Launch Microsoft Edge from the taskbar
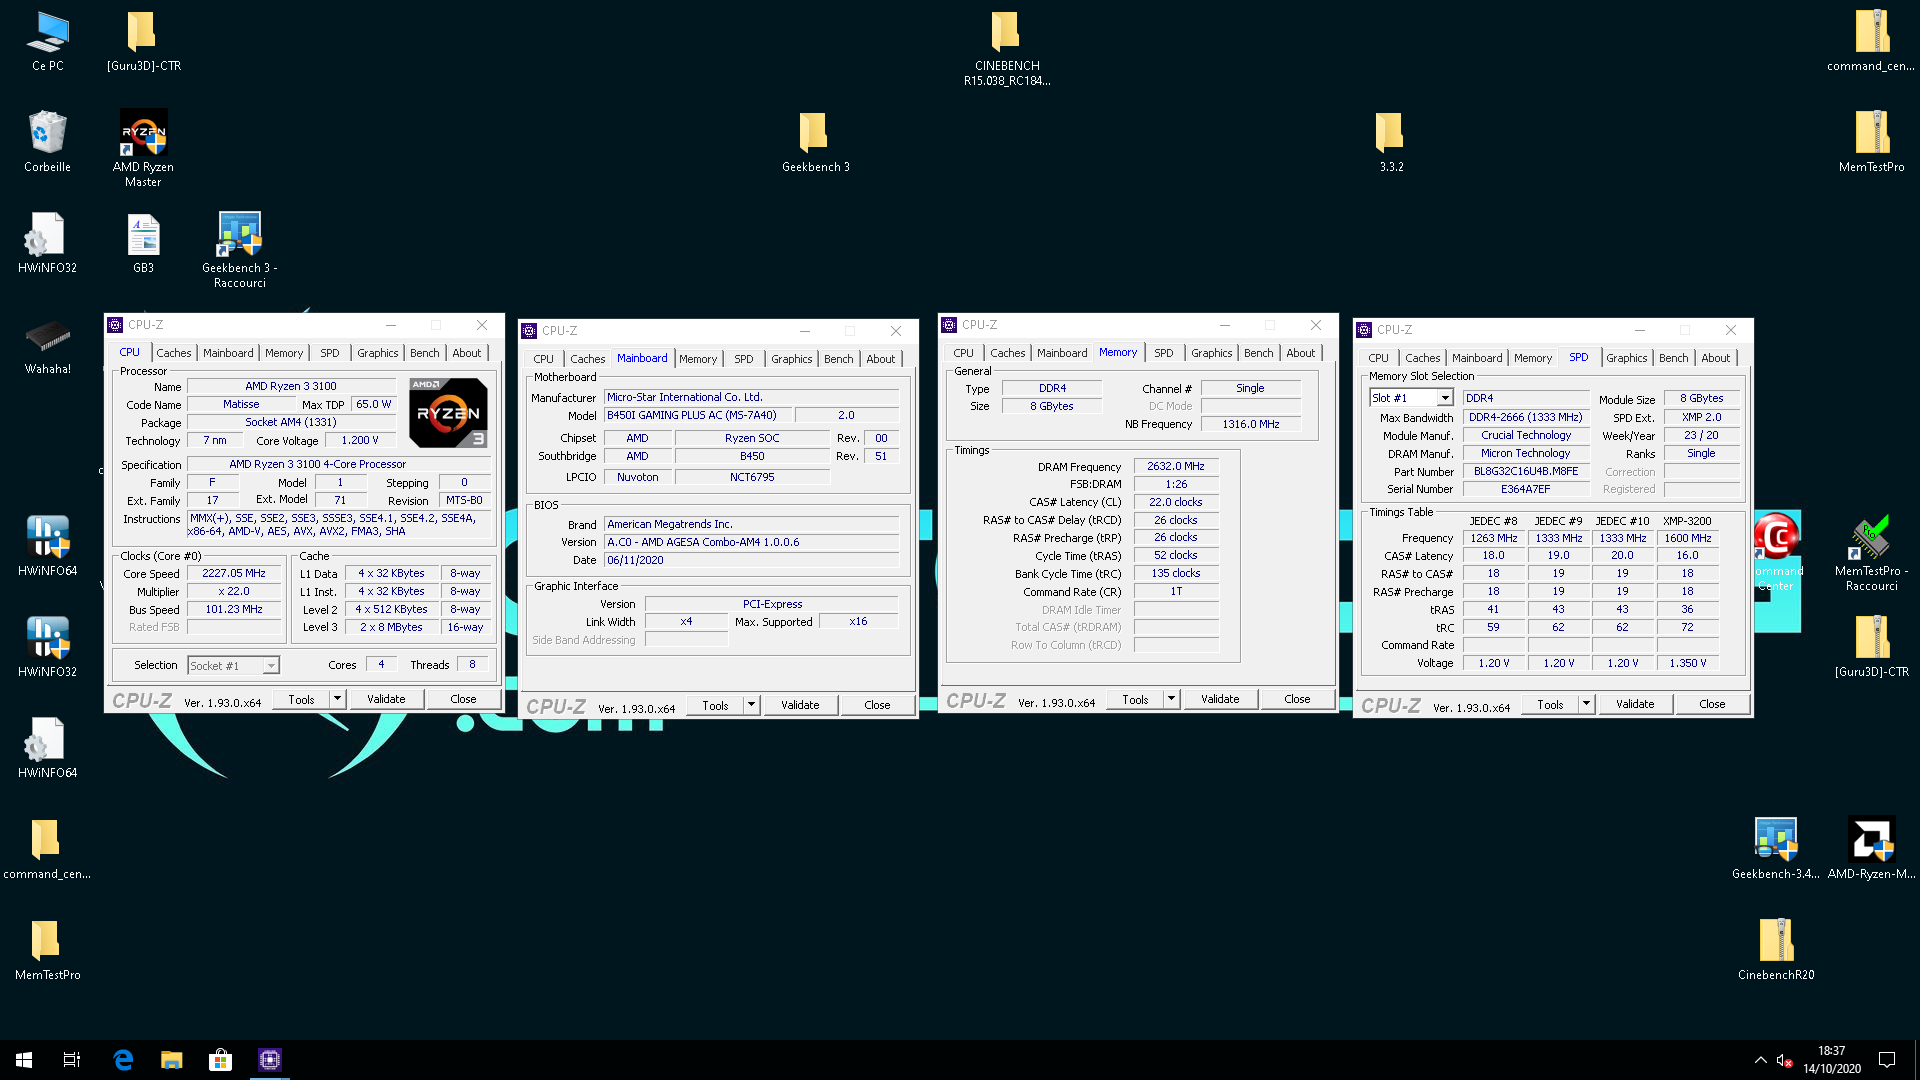 (x=123, y=1060)
